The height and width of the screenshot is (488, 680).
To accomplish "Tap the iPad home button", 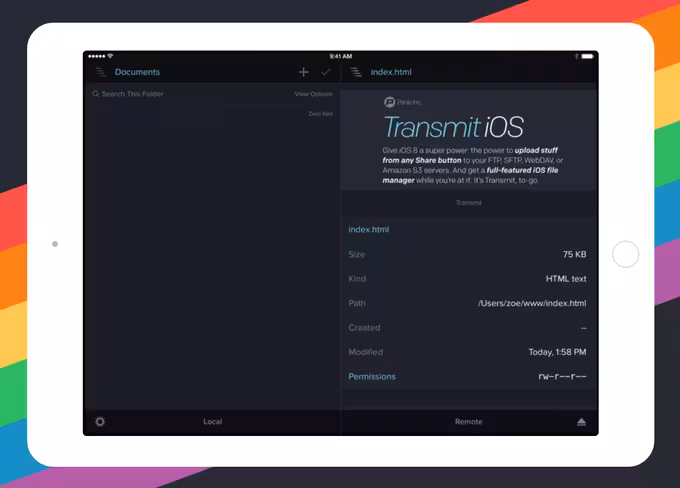I will [625, 254].
